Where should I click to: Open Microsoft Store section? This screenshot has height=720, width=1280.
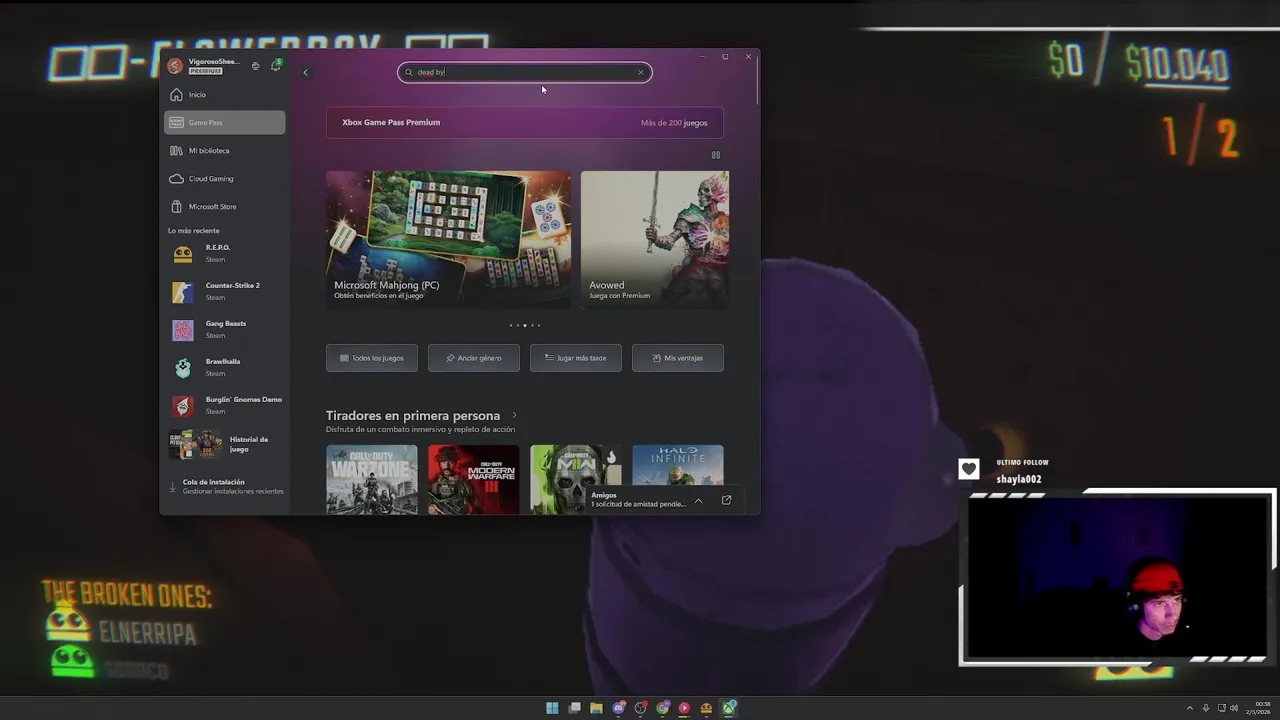(225, 207)
